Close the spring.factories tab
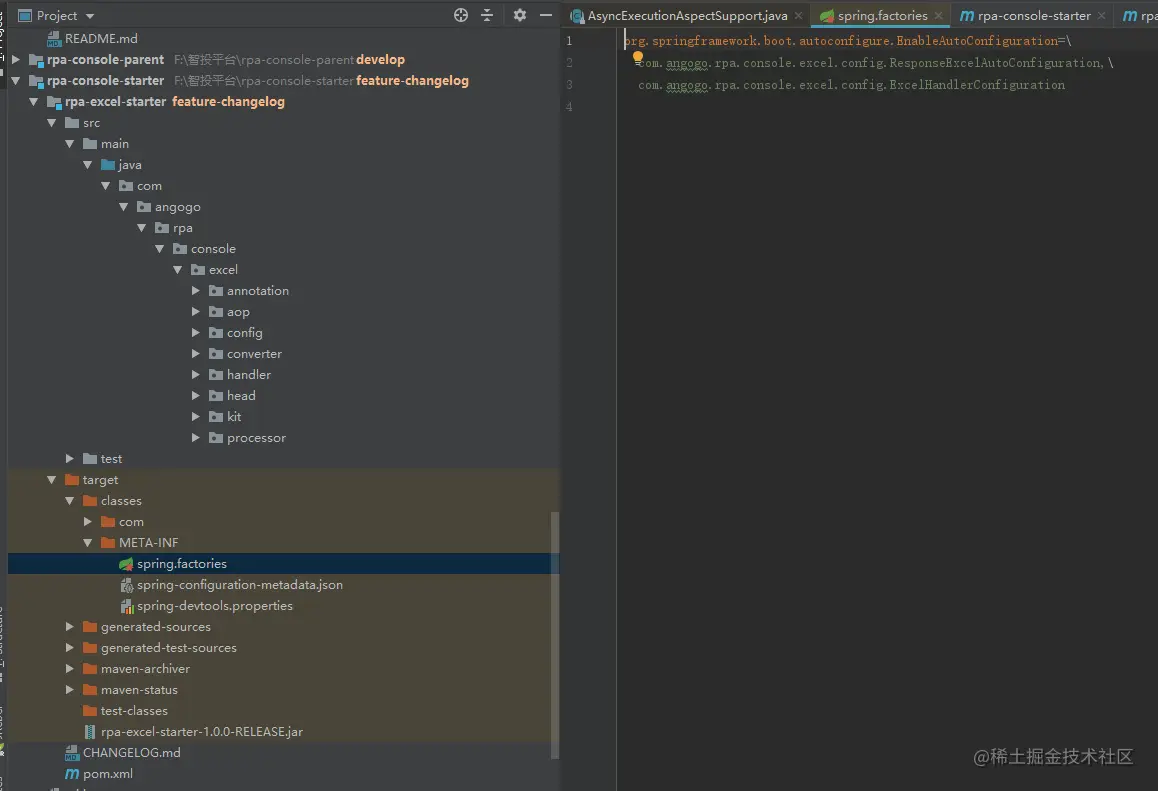This screenshot has width=1158, height=791. [938, 16]
